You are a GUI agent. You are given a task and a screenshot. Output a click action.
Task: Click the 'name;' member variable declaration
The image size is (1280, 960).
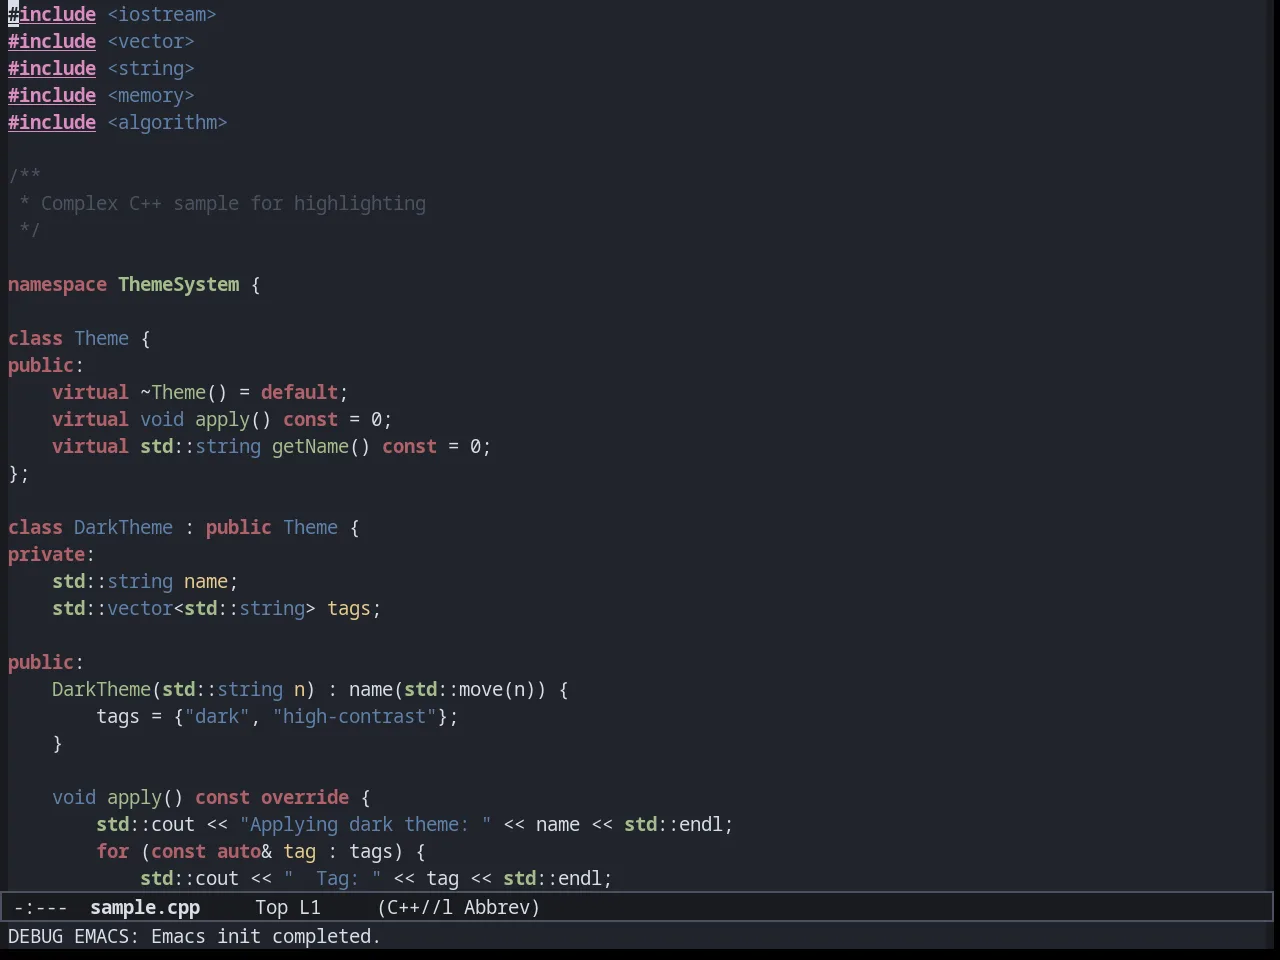pos(211,582)
